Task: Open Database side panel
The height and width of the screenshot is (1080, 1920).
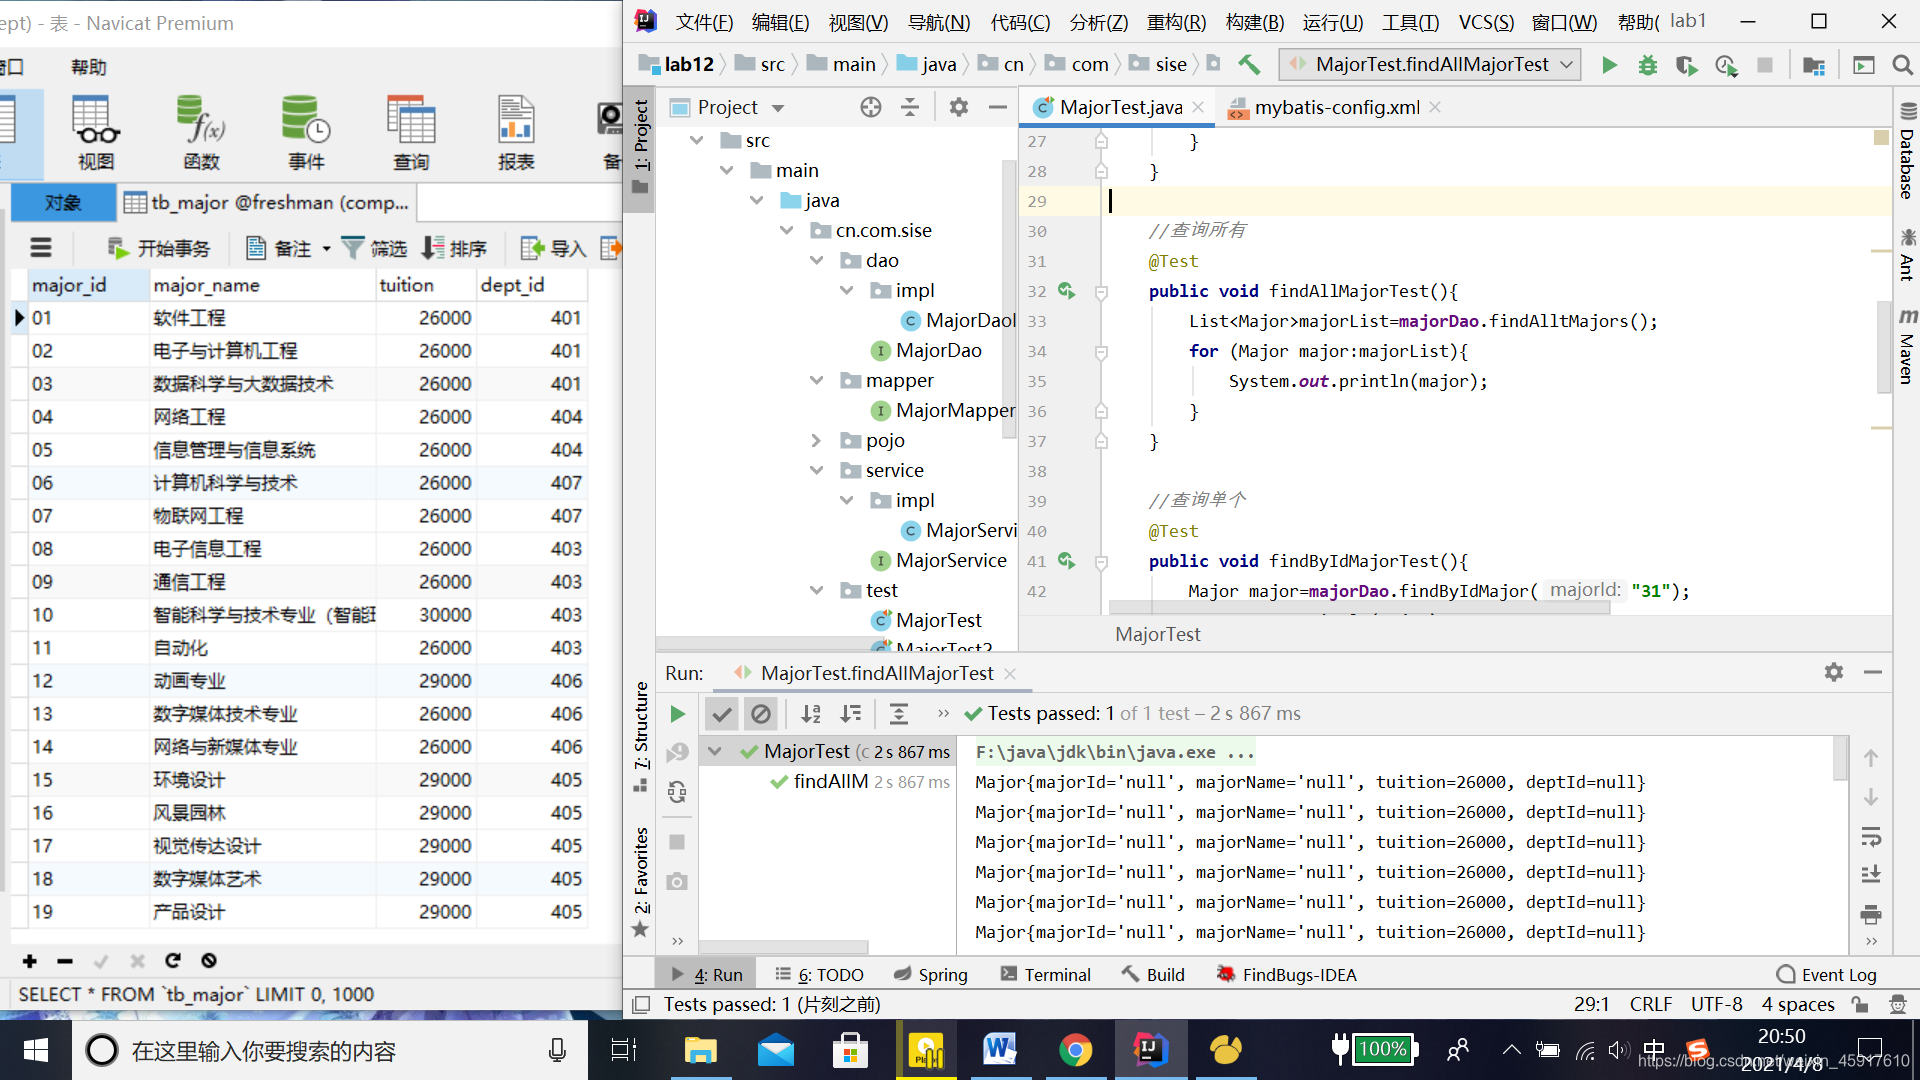Action: click(x=1907, y=150)
